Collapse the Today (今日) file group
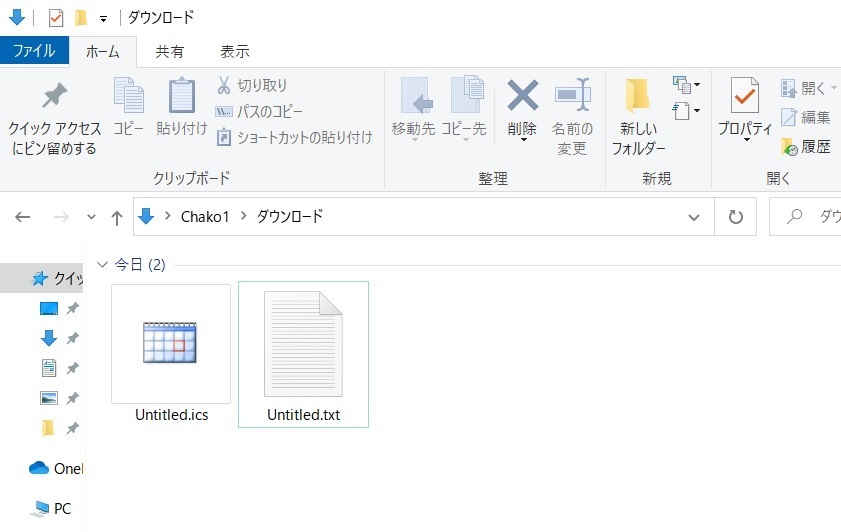 [x=101, y=265]
